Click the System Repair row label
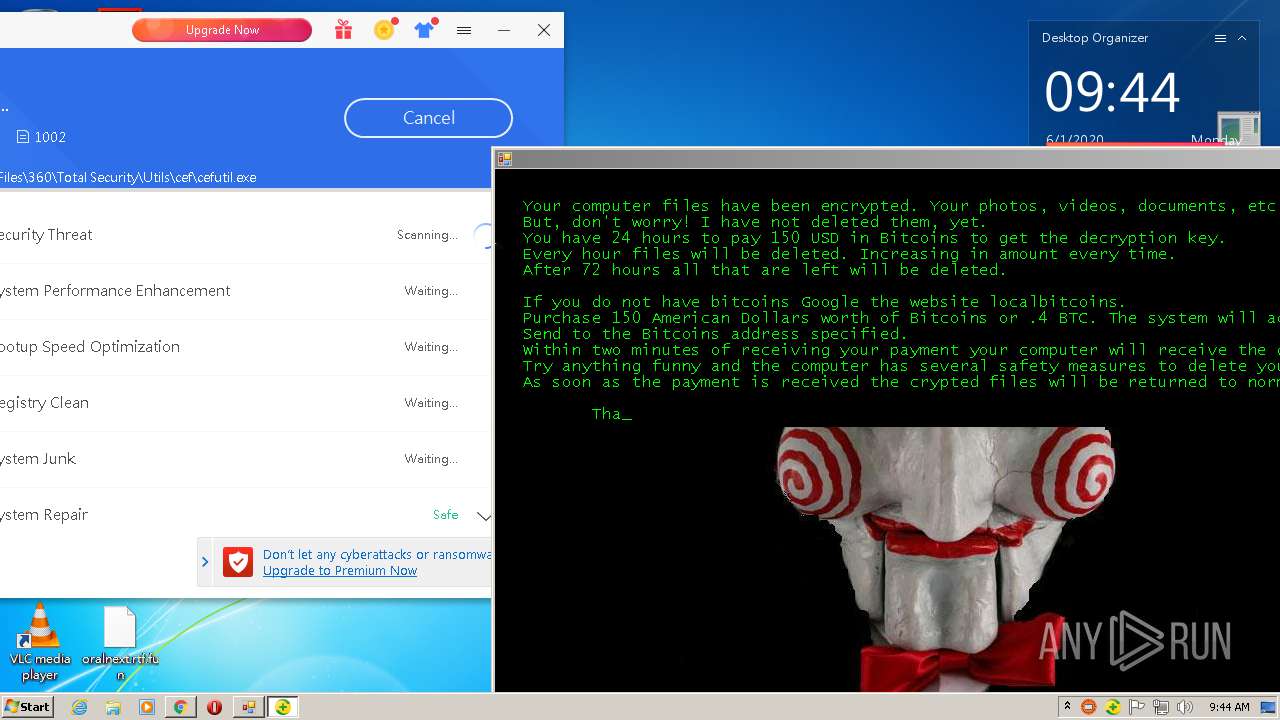1280x720 pixels. [44, 515]
